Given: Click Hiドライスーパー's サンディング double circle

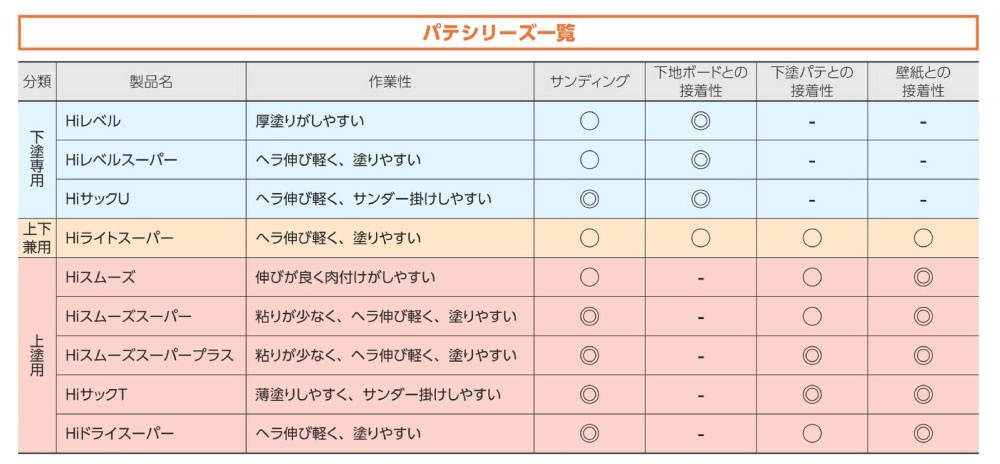Looking at the screenshot, I should point(589,433).
